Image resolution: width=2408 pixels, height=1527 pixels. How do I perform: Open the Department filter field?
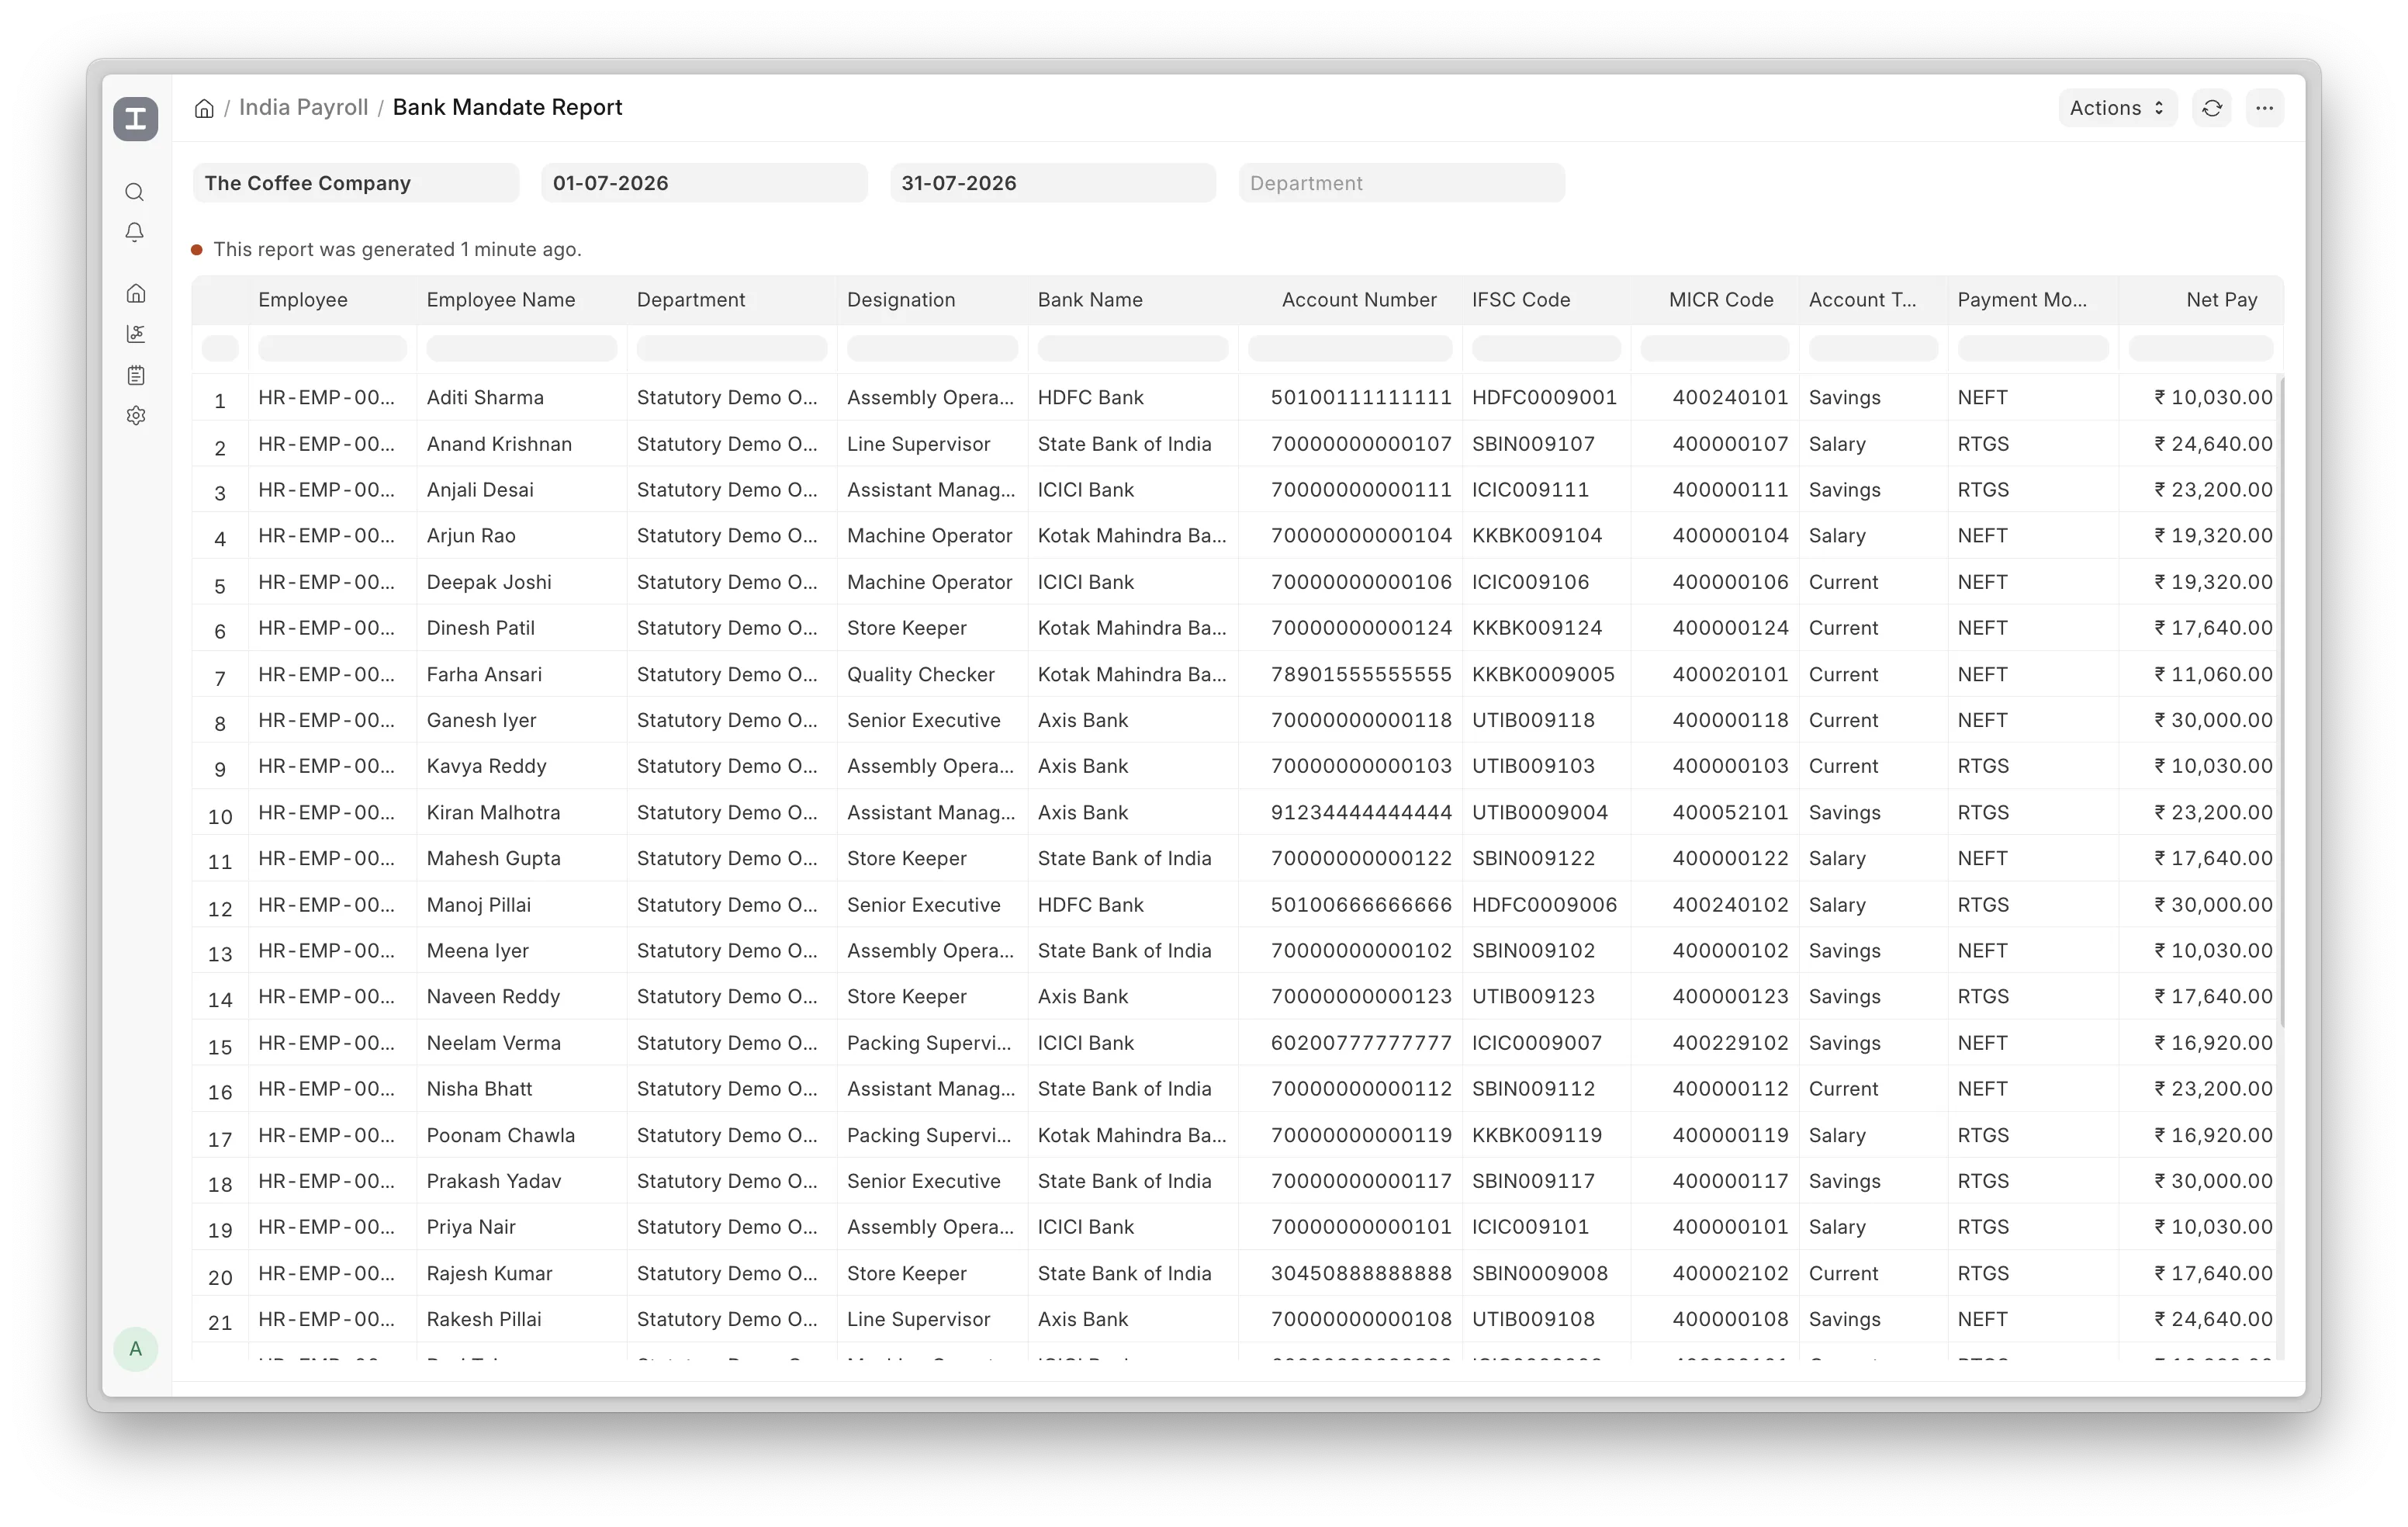point(1401,183)
